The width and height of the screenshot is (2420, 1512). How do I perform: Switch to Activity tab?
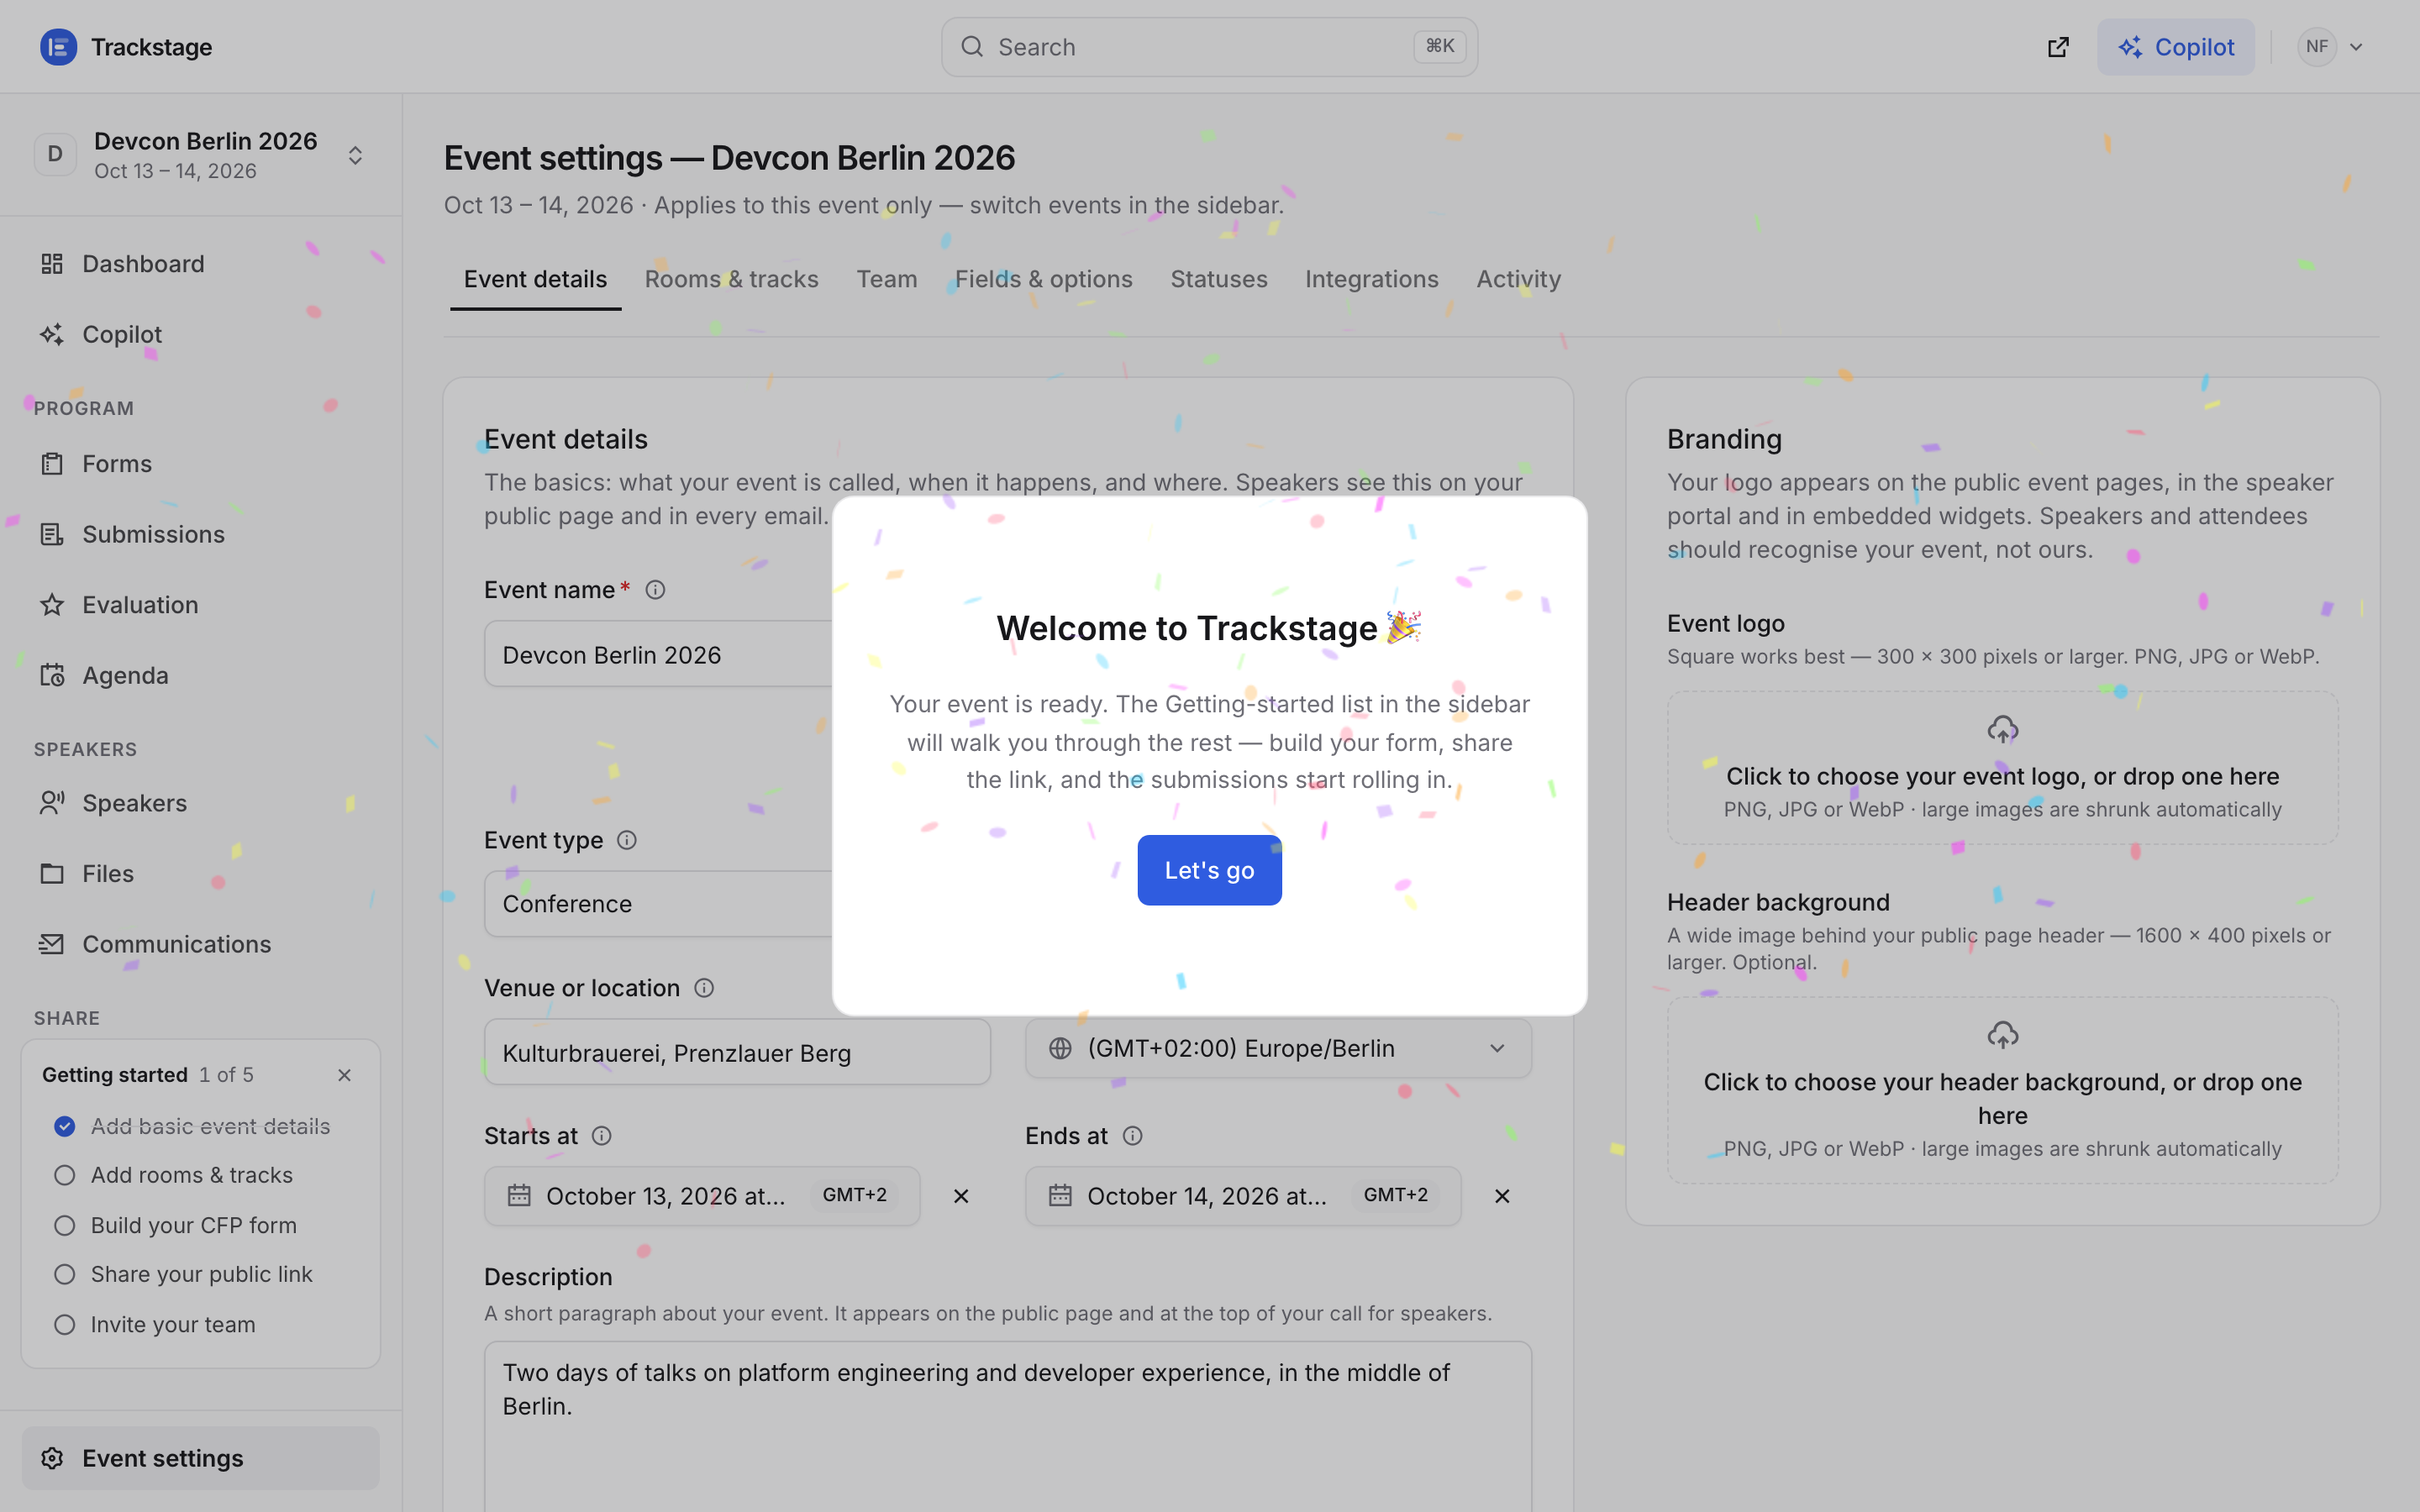1518,279
